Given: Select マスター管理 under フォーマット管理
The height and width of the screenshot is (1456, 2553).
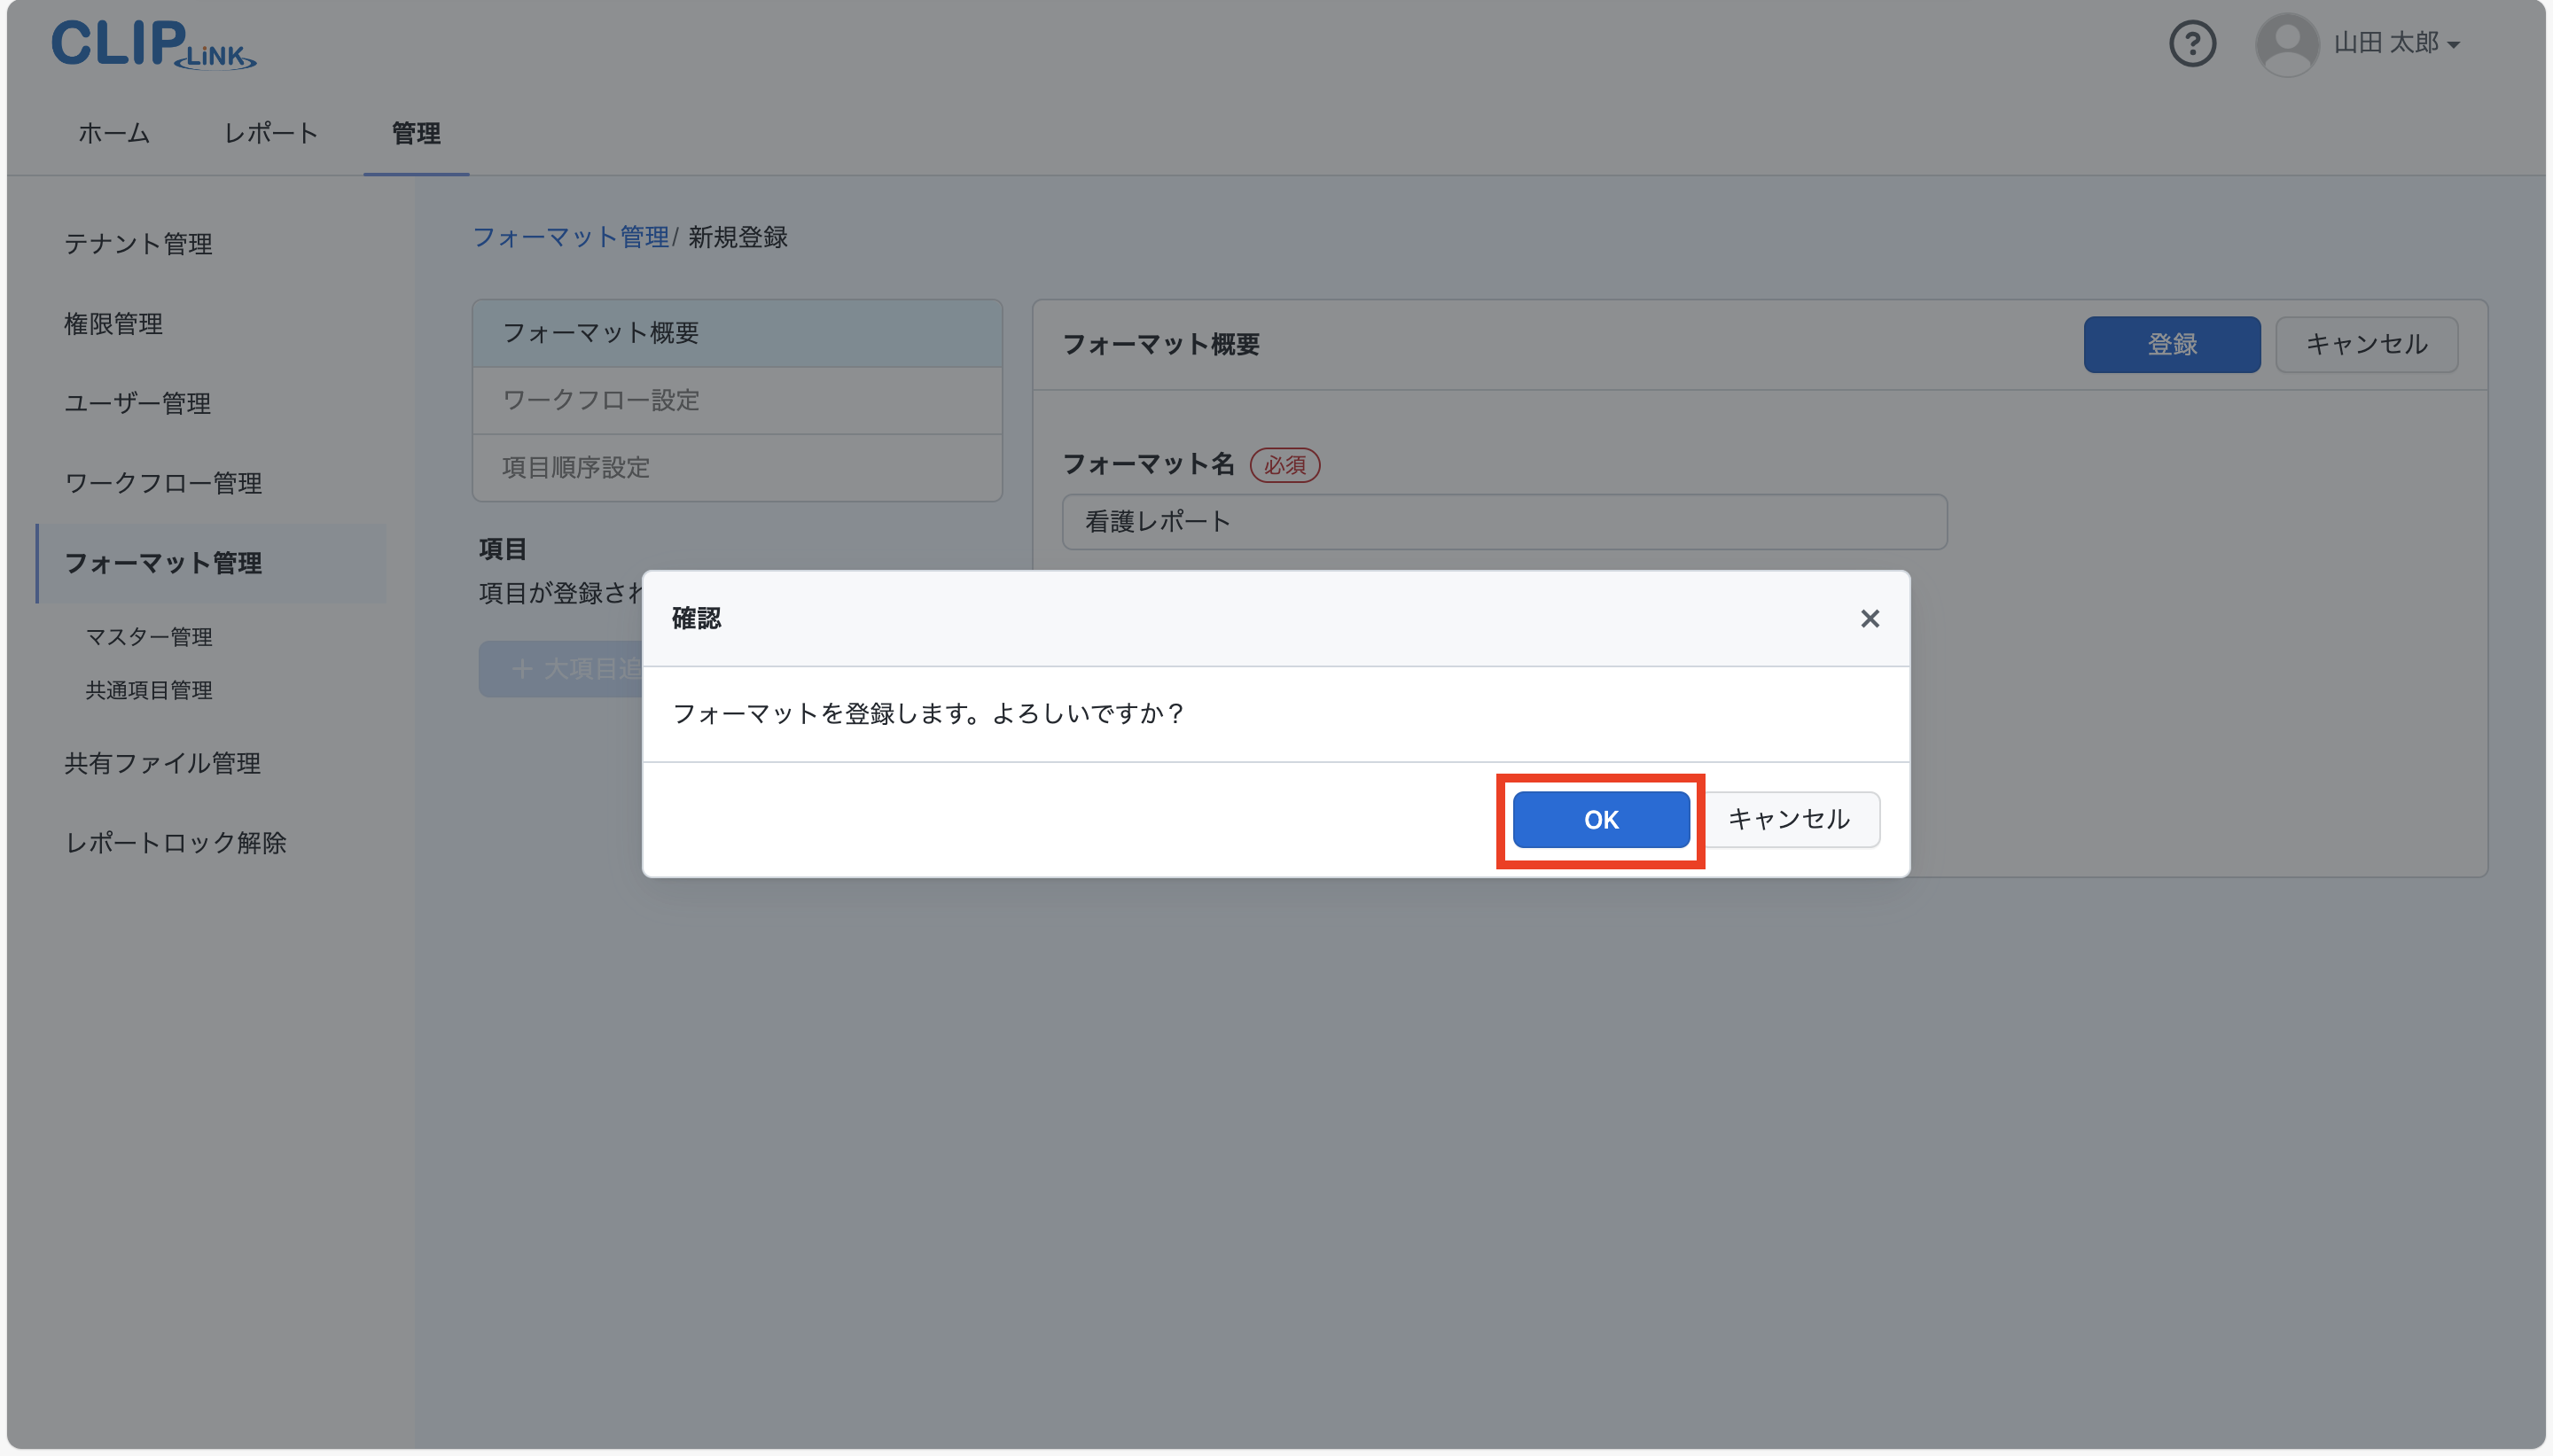Looking at the screenshot, I should 148,636.
